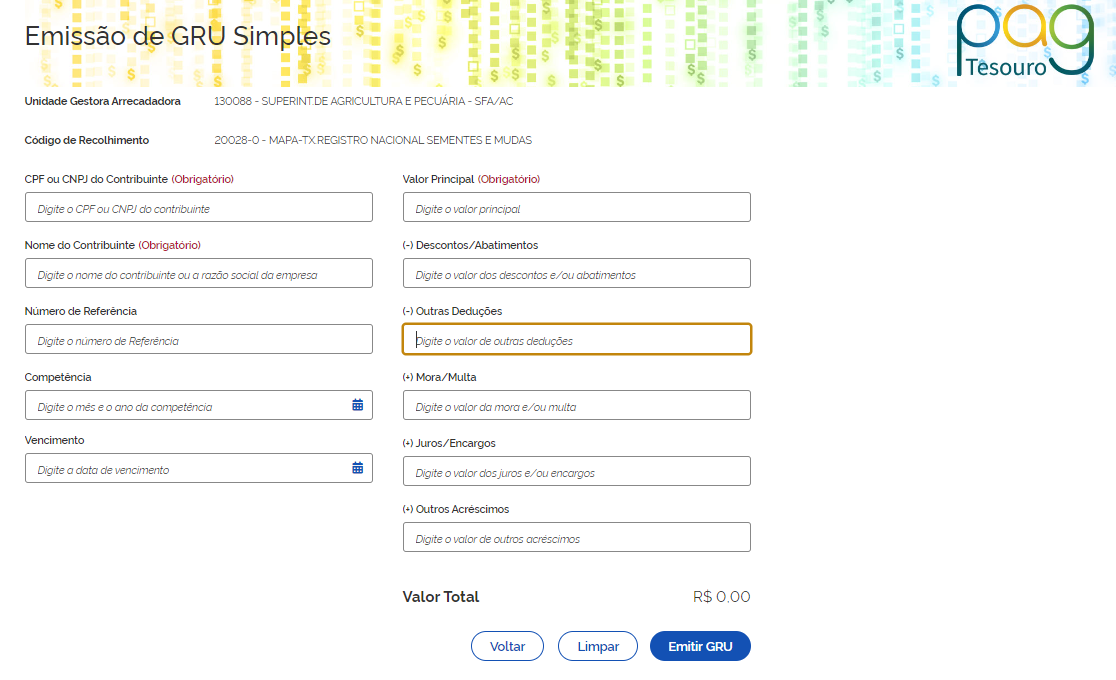The width and height of the screenshot is (1116, 680).
Task: Click the Descontos/Abatimentos input field
Action: pos(576,274)
